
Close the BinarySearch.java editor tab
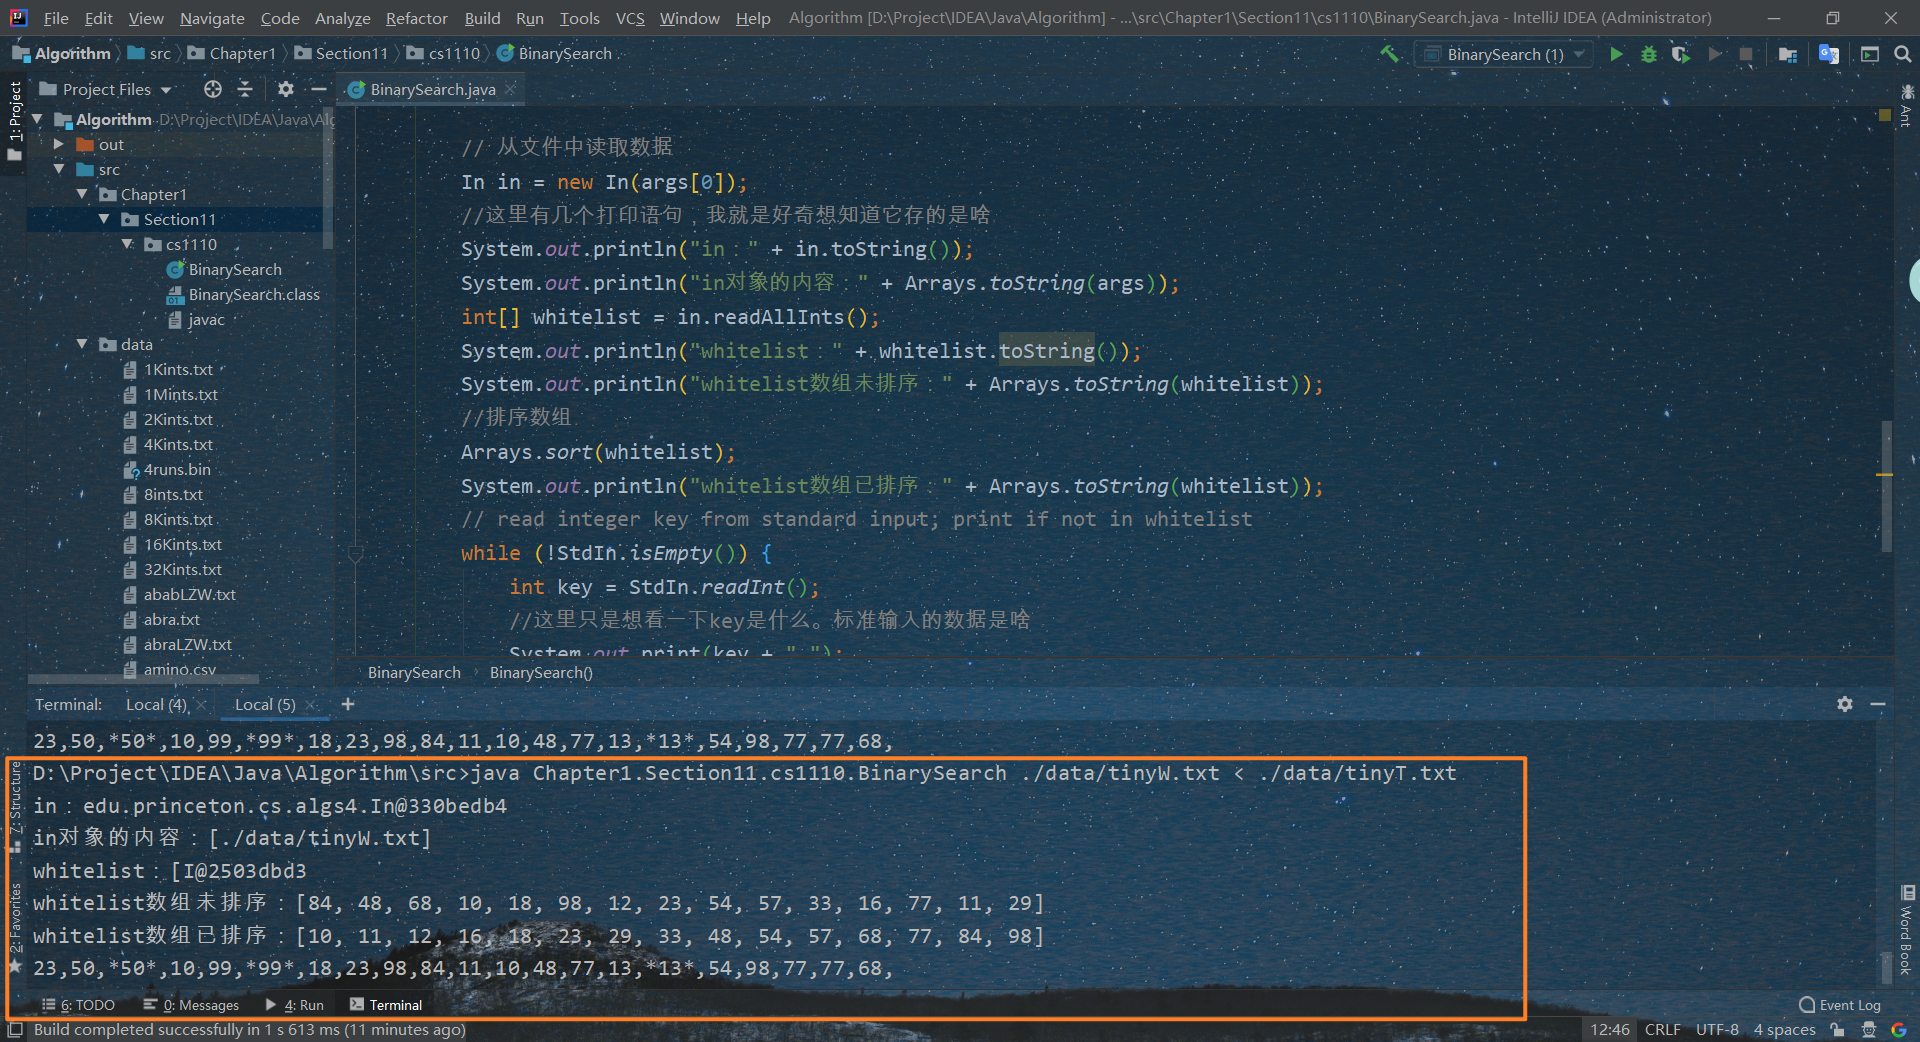coord(510,89)
